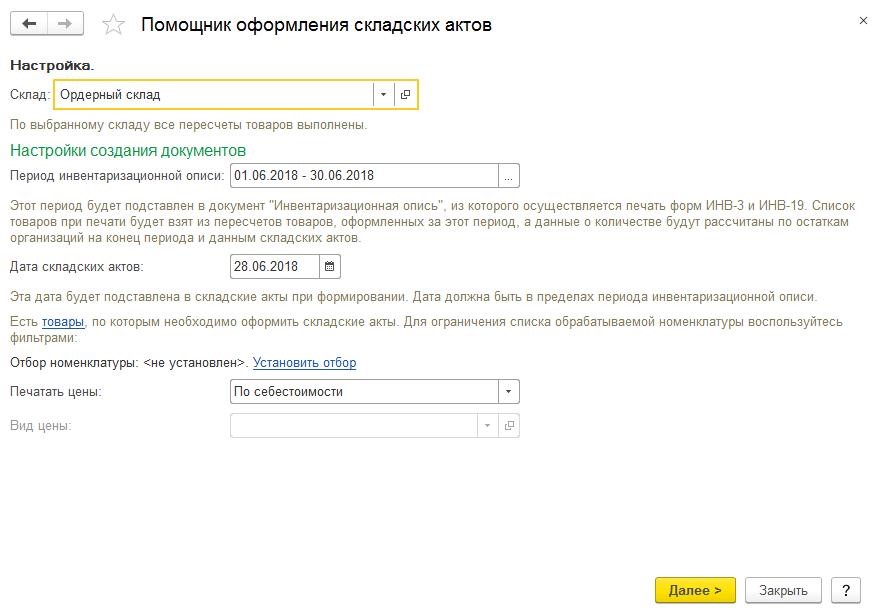Open the selected Склад item card
This screenshot has height=613, width=879.
coord(405,94)
